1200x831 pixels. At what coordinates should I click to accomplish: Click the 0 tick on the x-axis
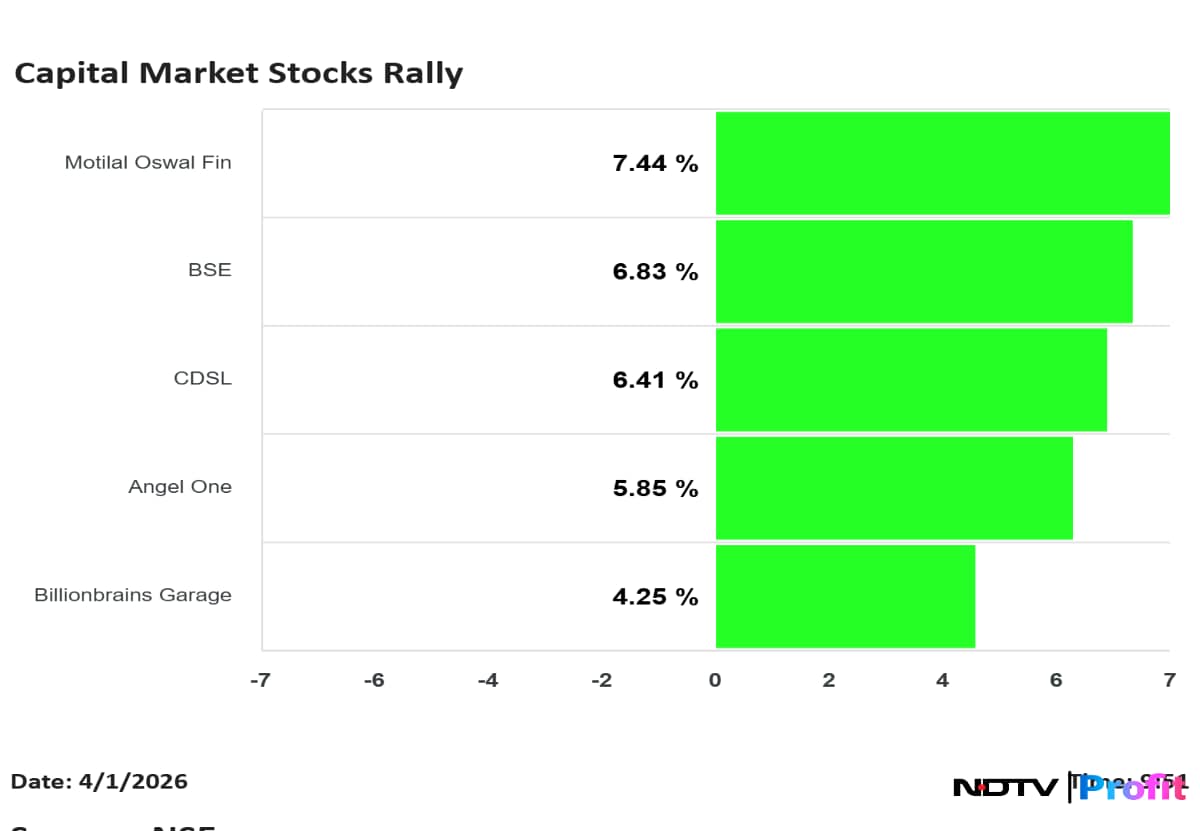click(715, 680)
